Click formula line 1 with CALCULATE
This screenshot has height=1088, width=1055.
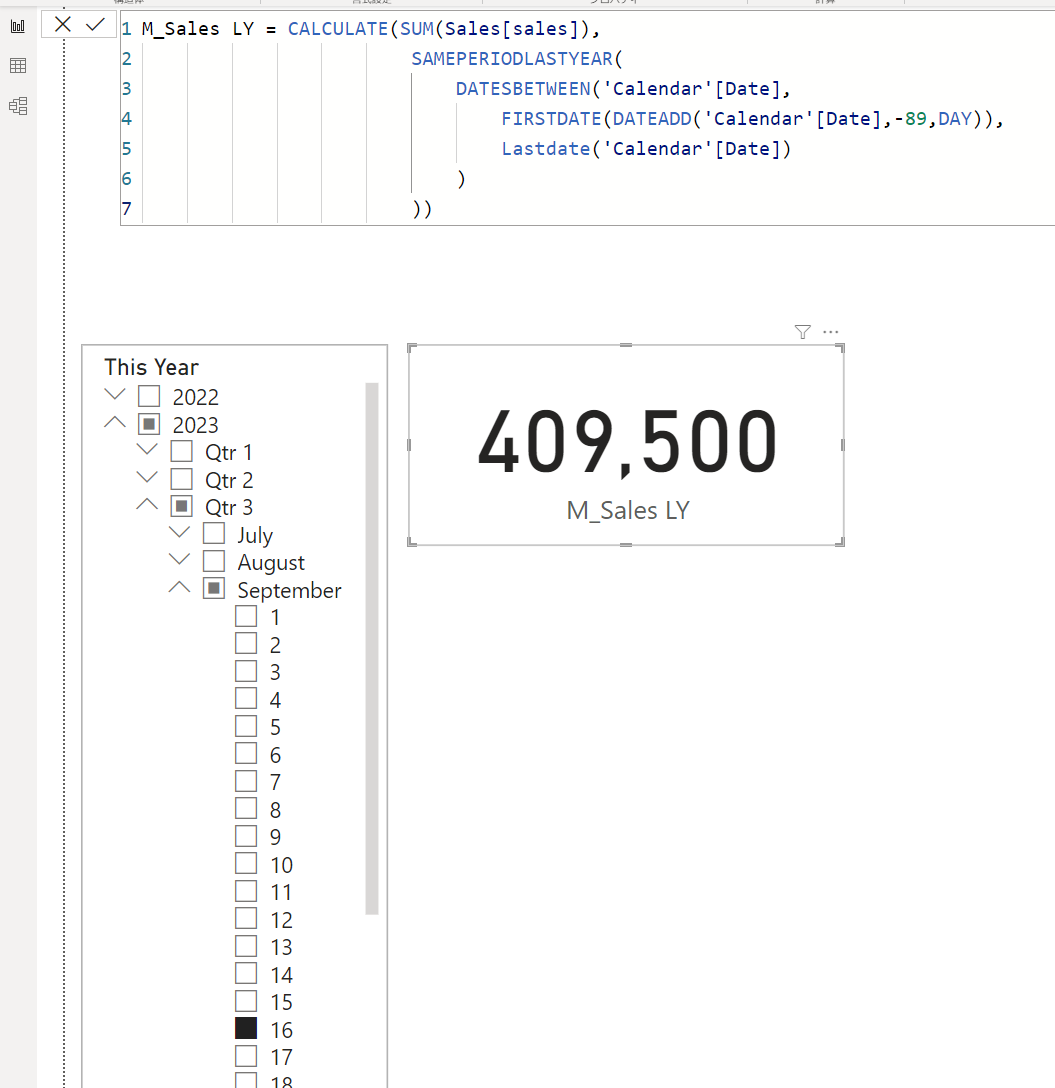(x=371, y=28)
